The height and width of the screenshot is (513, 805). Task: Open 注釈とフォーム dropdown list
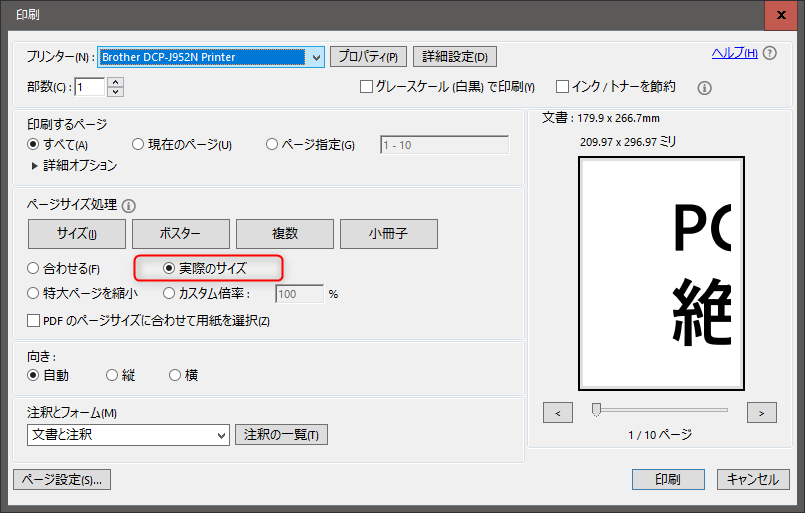click(x=221, y=435)
